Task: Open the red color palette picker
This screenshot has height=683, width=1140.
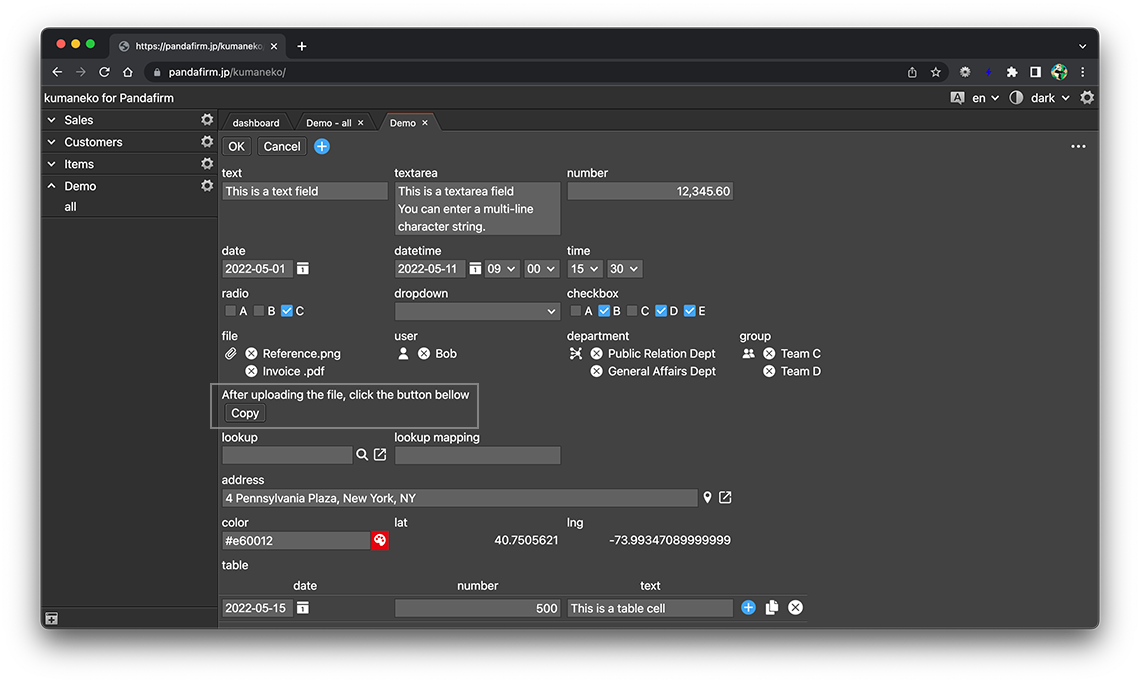Action: 380,540
